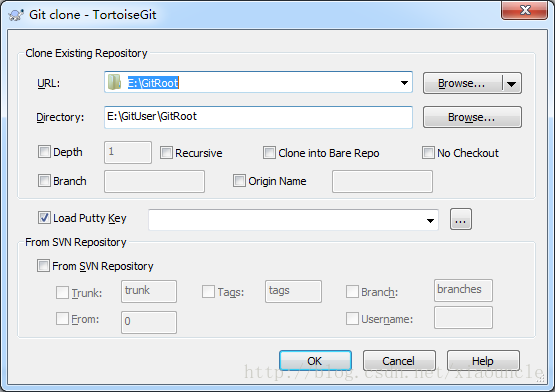Click the Depth value field
Screen dimensions: 555x392
tap(128, 152)
